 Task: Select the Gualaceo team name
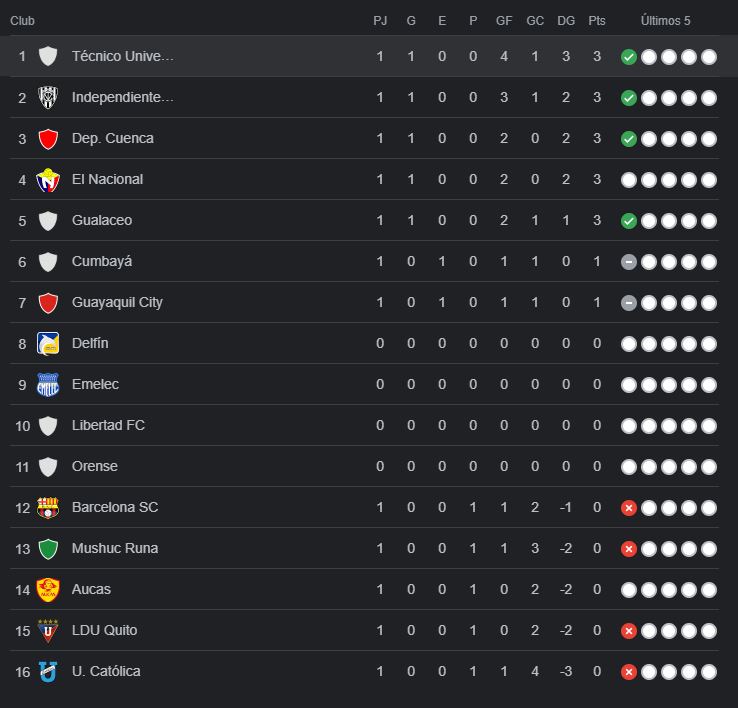tap(102, 220)
